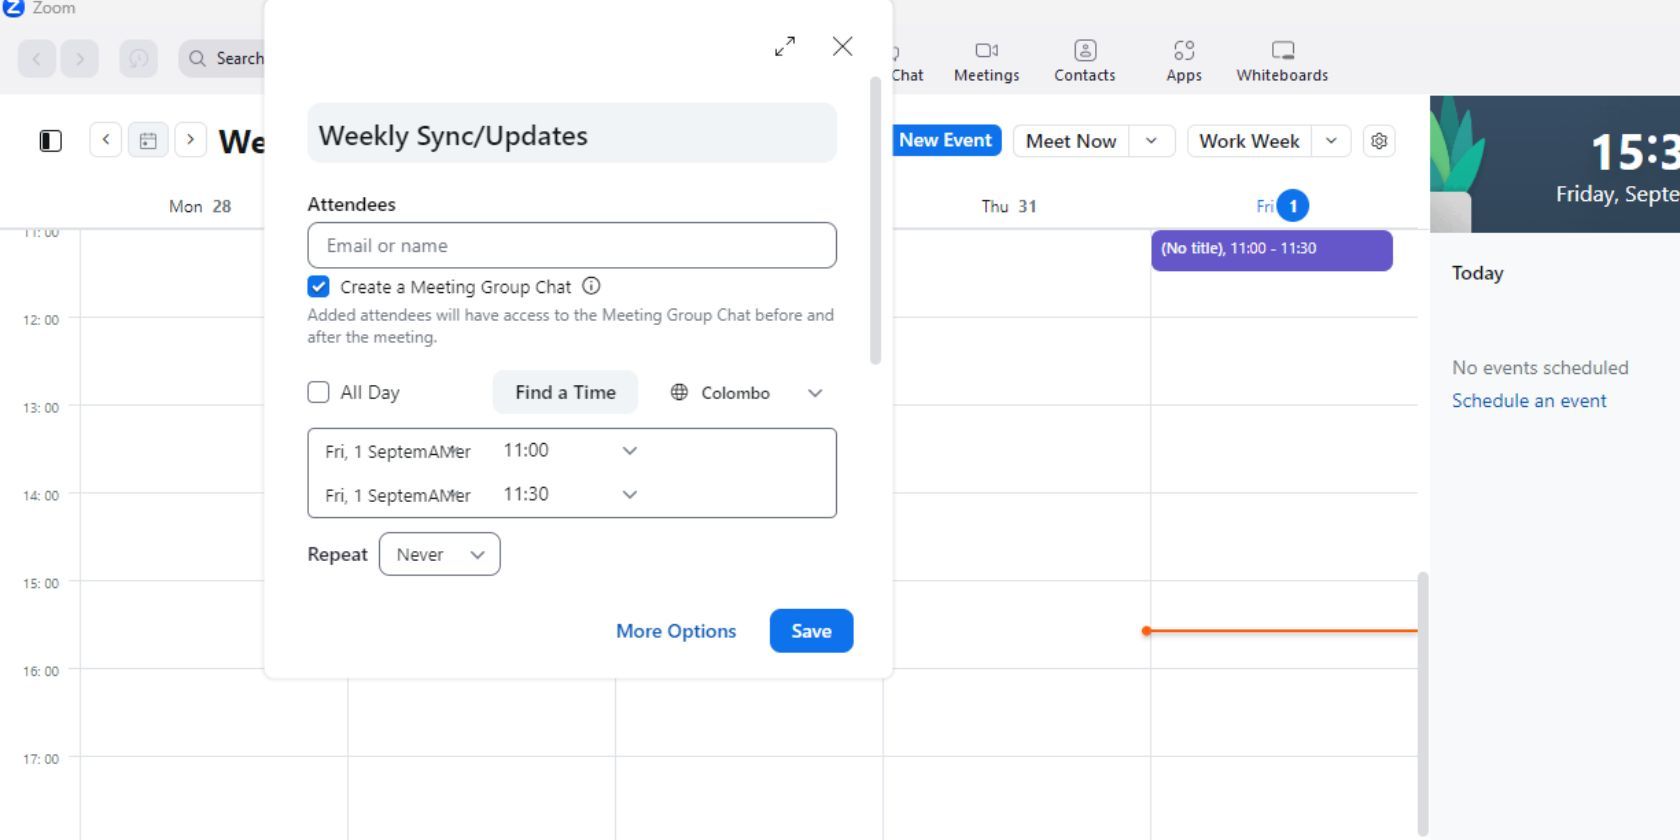The height and width of the screenshot is (840, 1680).
Task: Open the Whiteboards tab
Action: 1282,61
